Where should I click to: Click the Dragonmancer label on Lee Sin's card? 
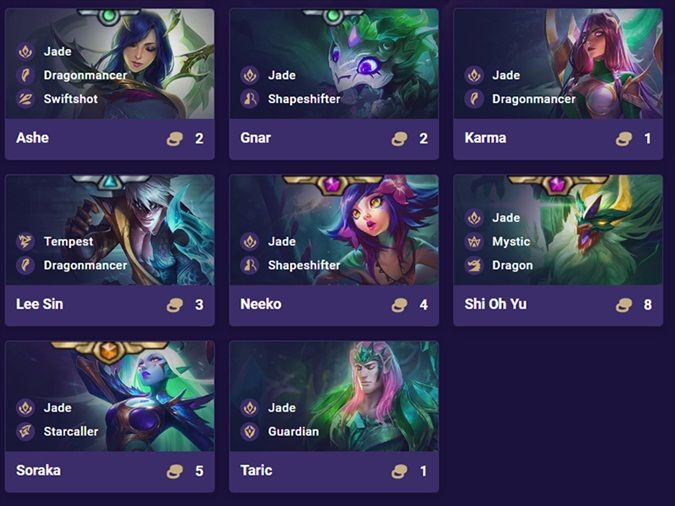(85, 265)
